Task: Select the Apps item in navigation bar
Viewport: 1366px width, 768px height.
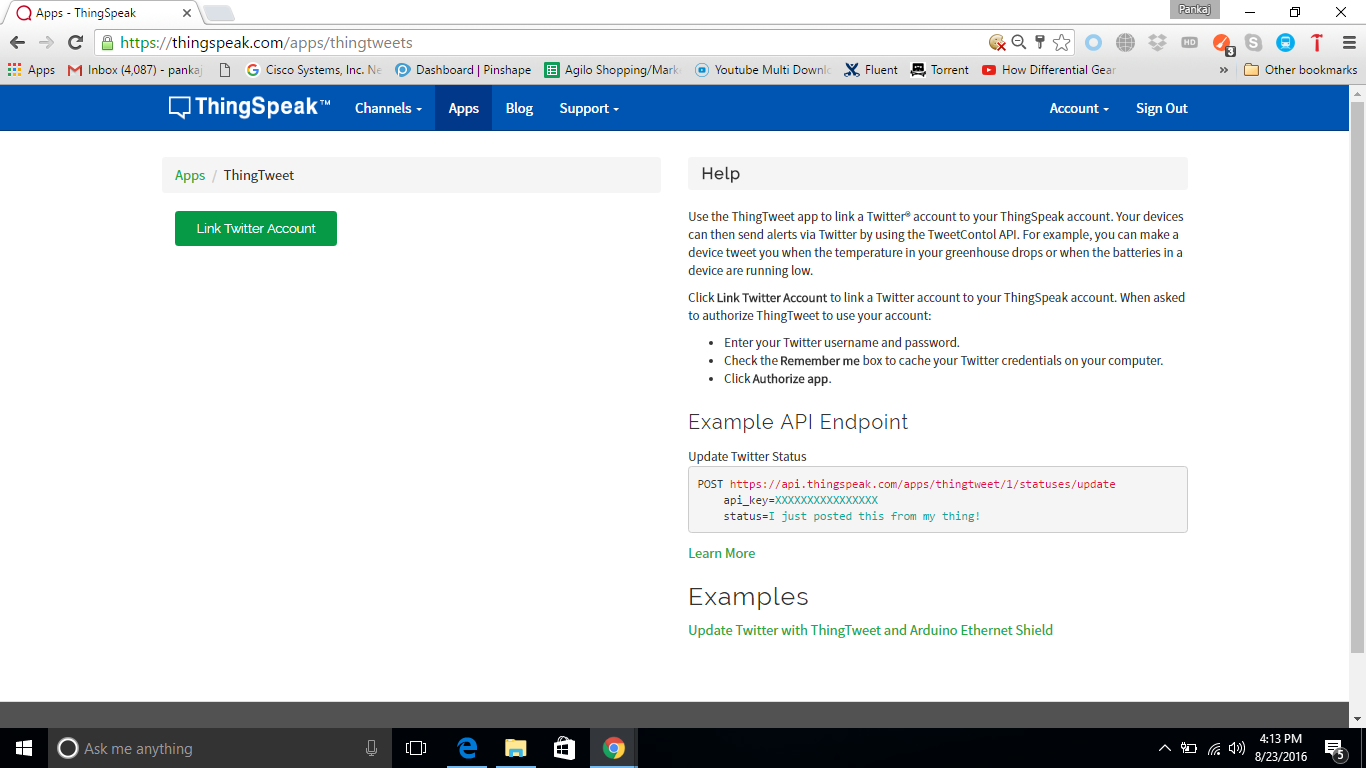Action: click(463, 108)
